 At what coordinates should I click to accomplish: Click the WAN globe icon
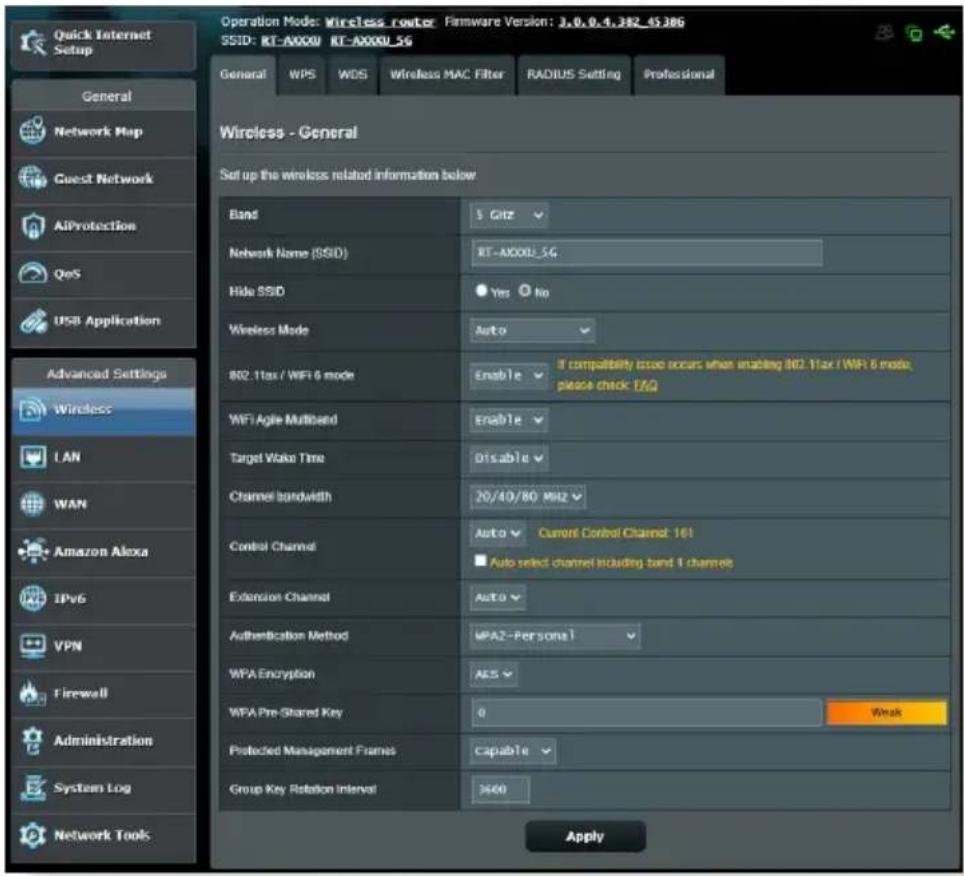click(x=32, y=504)
